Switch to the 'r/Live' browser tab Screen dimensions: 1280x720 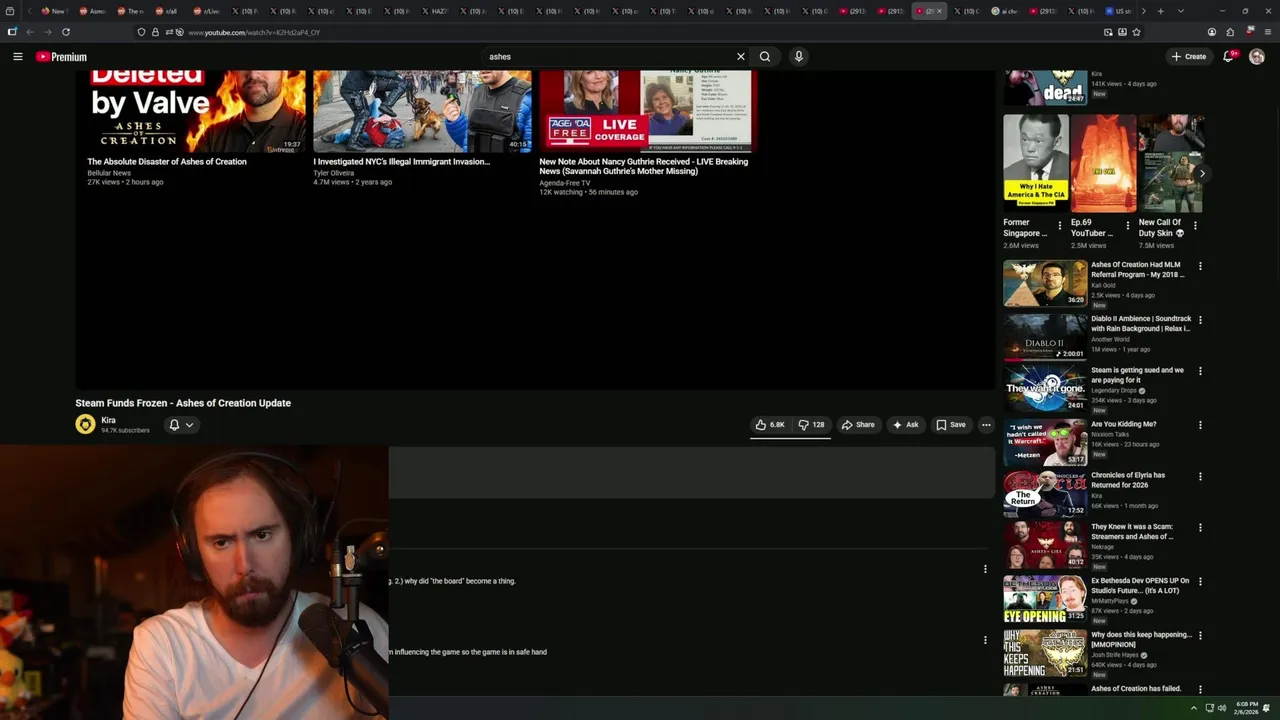[207, 11]
